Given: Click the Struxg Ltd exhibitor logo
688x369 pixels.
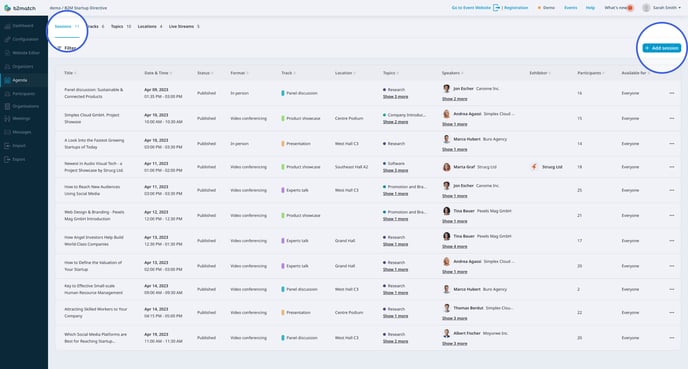Looking at the screenshot, I should (534, 167).
